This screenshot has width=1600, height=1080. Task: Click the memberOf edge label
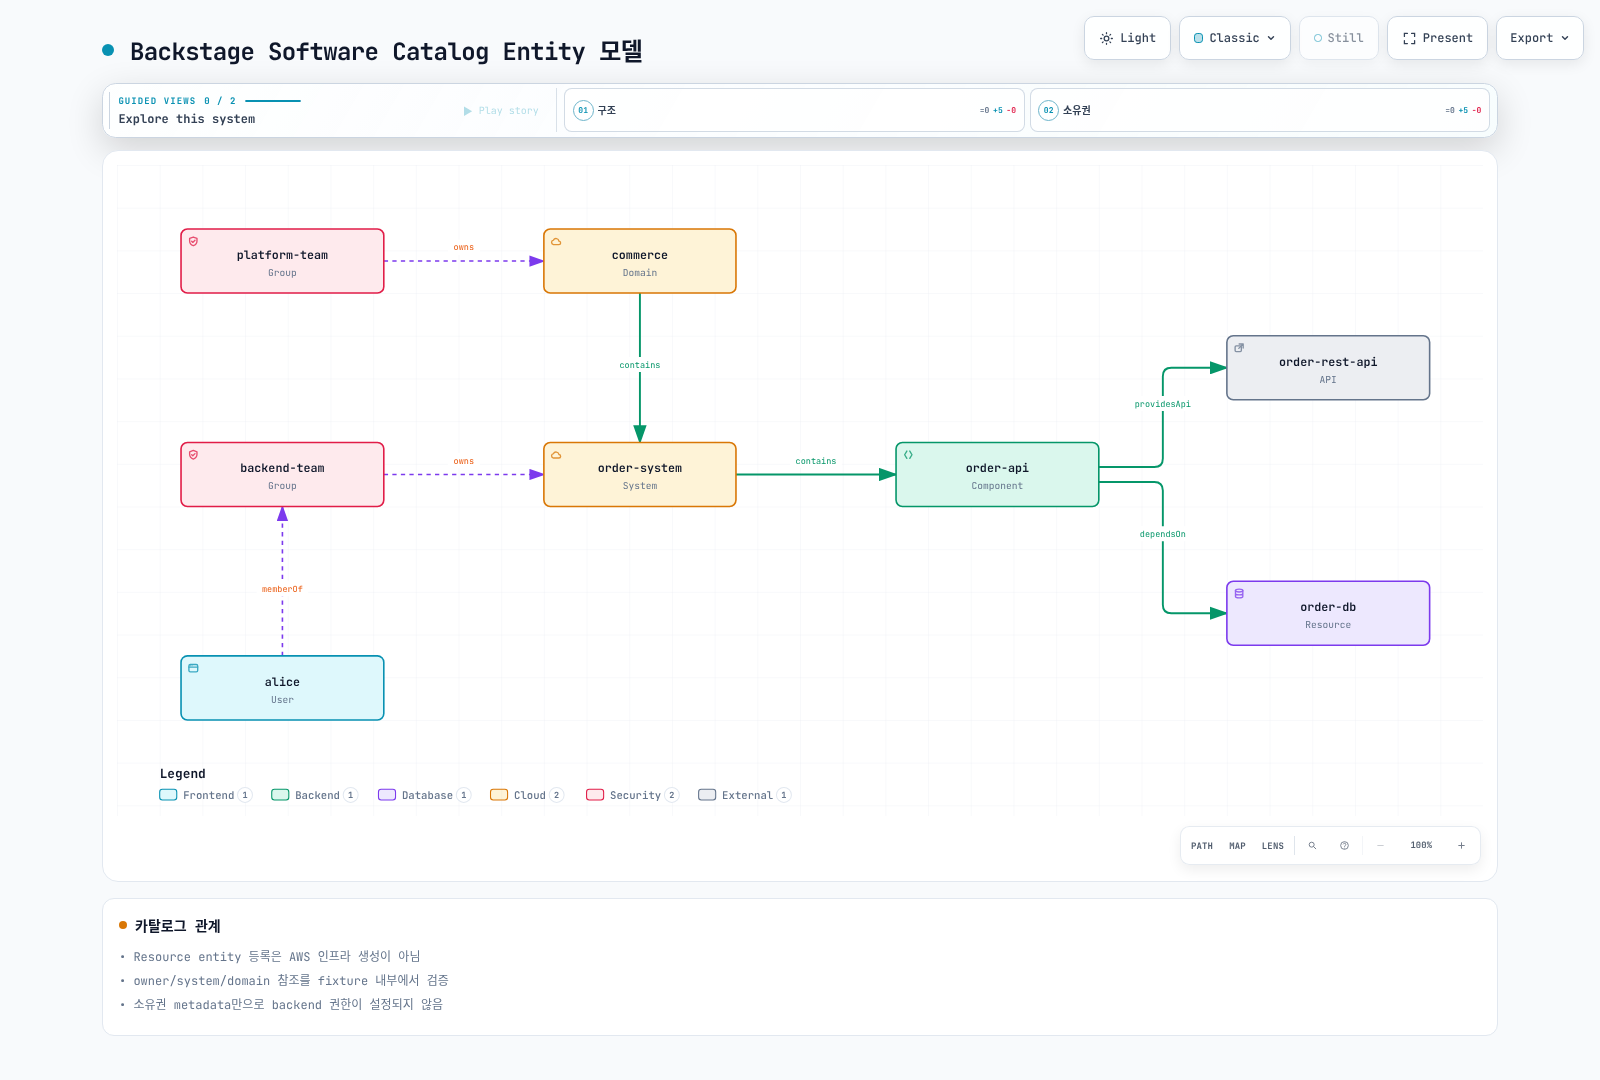pos(282,590)
